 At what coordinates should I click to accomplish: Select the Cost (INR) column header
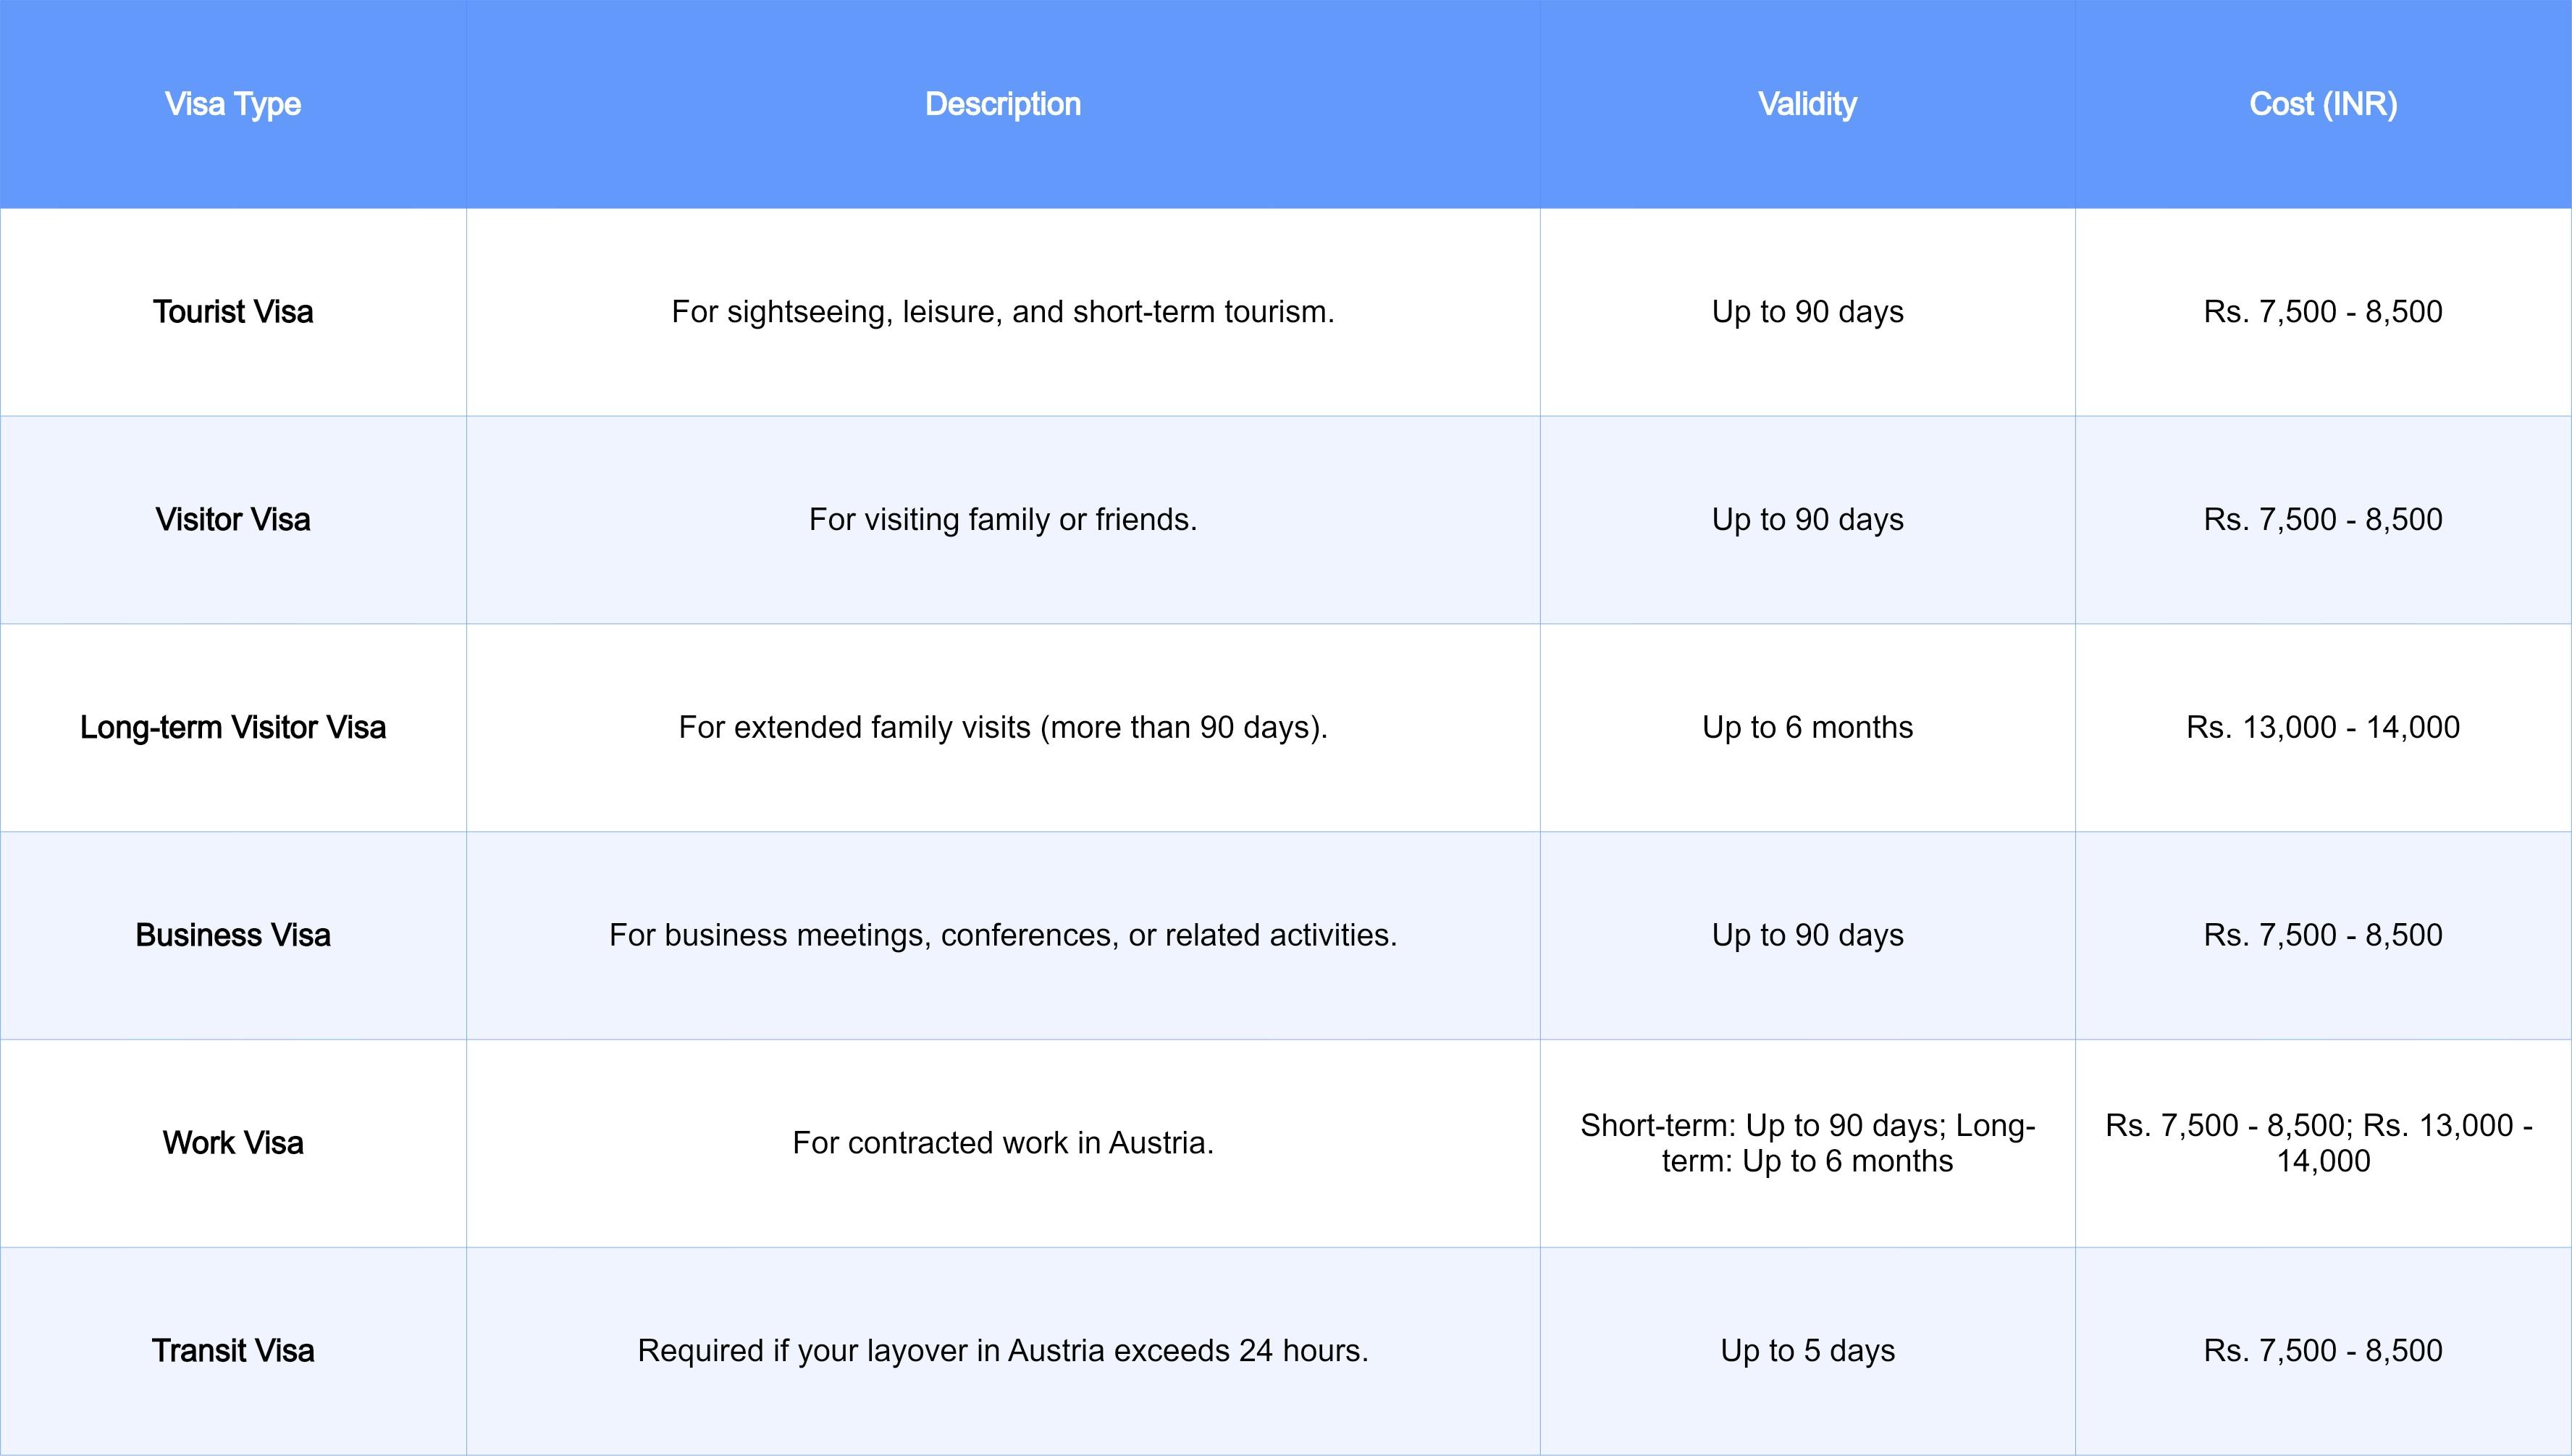point(2323,104)
